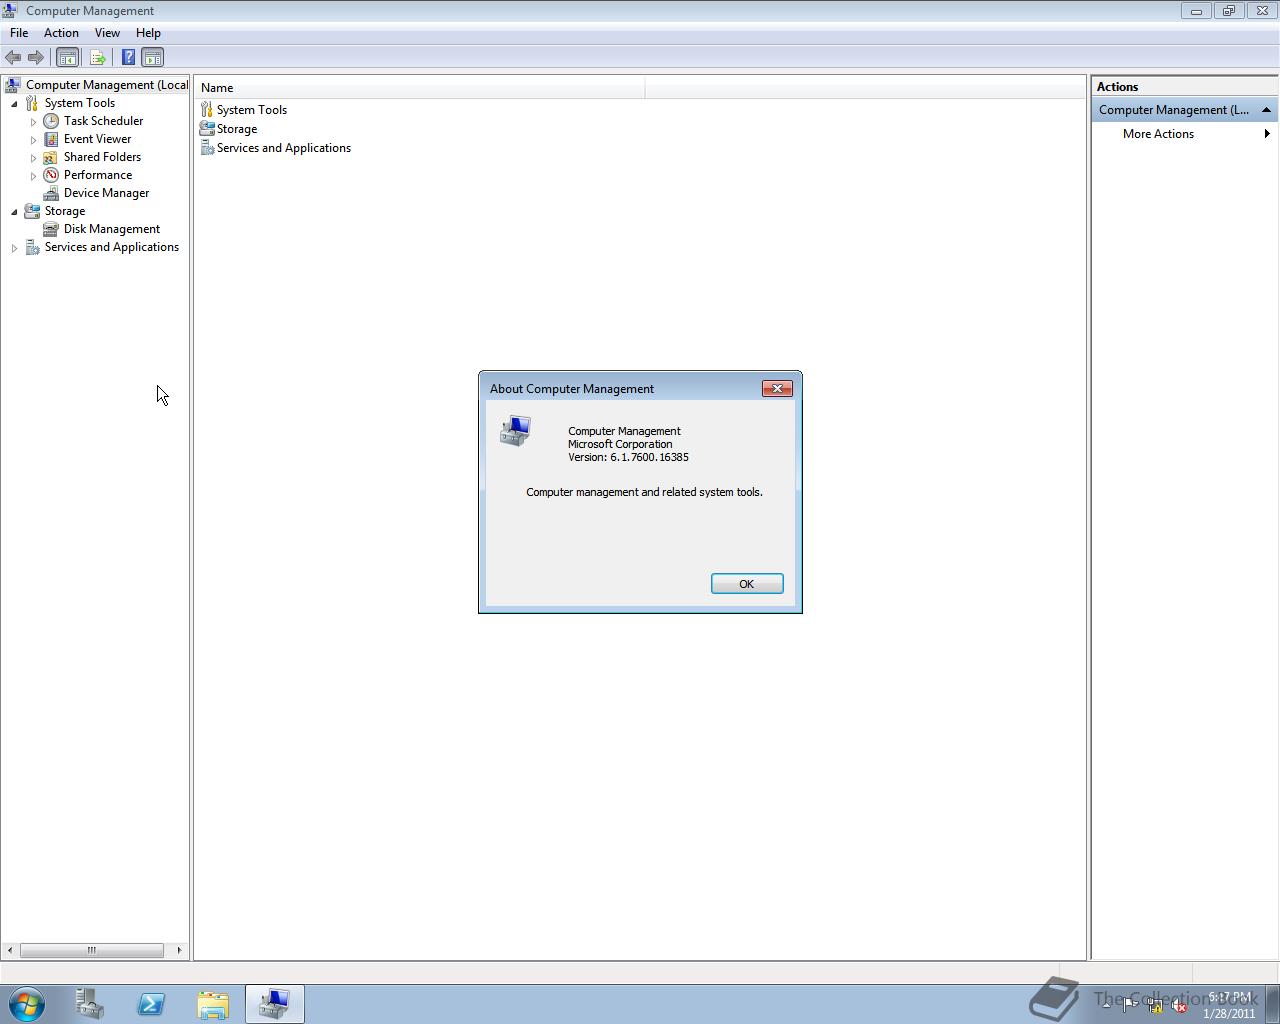Open the File menu
1280x1024 pixels.
pos(19,33)
